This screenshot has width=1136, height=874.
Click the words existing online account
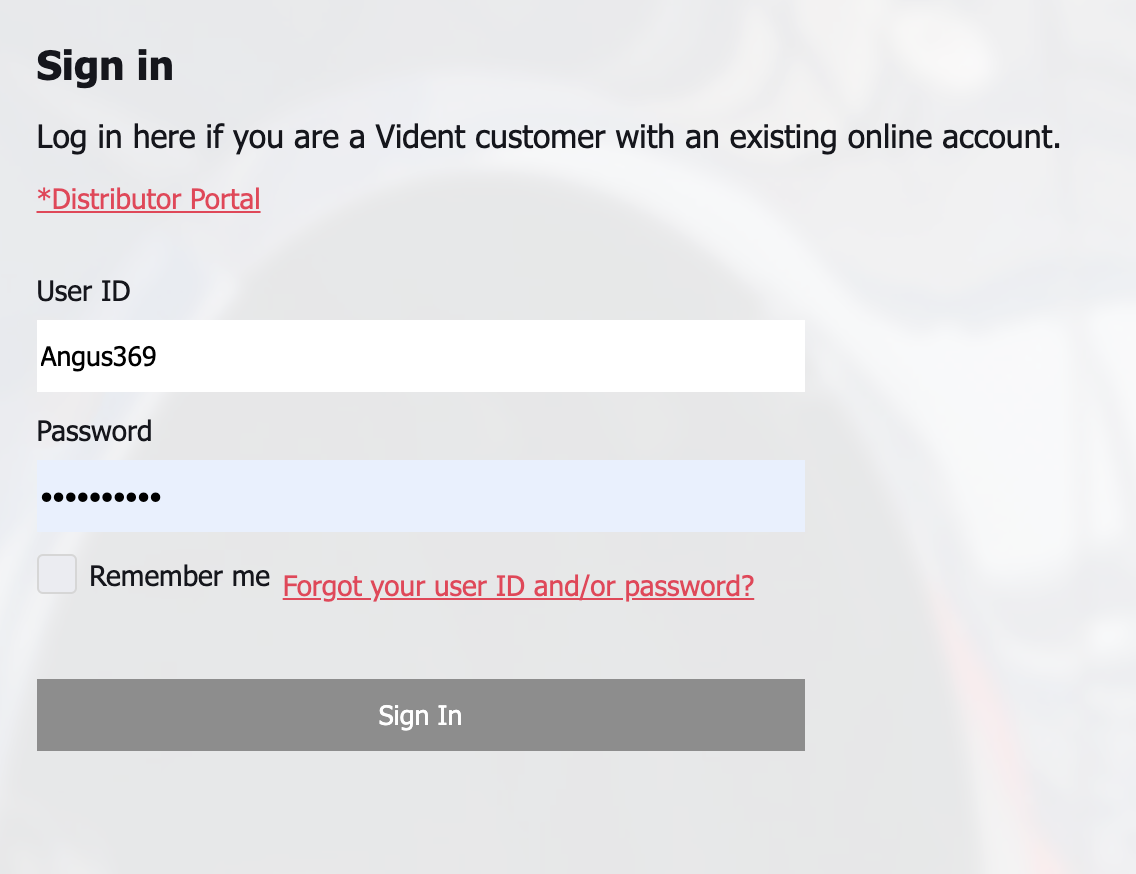point(895,138)
